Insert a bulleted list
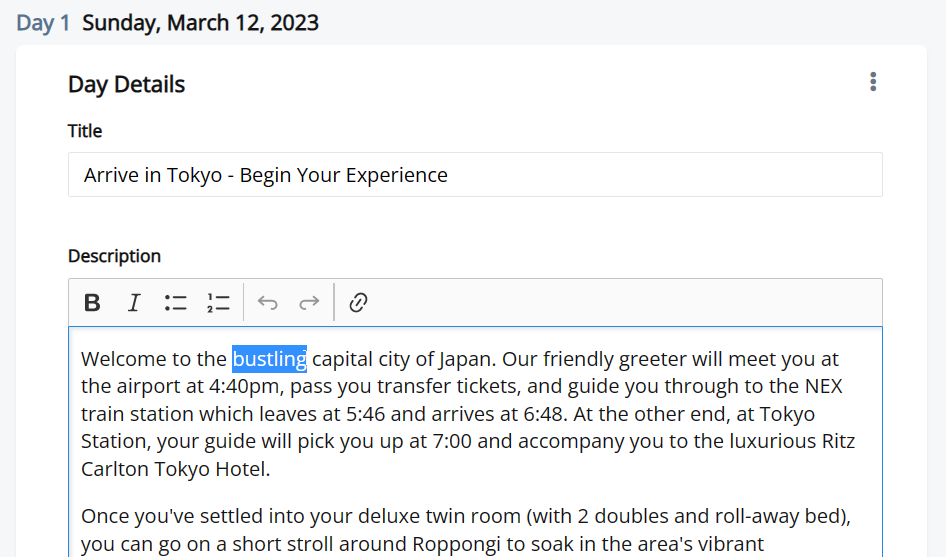 click(x=176, y=302)
